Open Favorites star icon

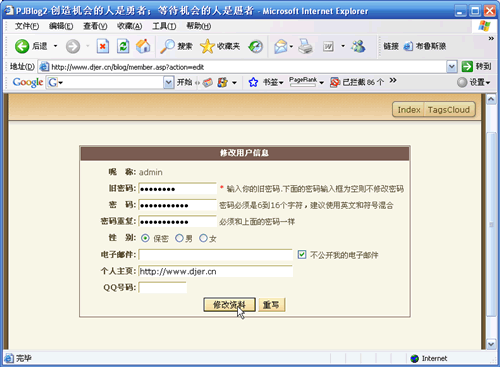click(207, 46)
